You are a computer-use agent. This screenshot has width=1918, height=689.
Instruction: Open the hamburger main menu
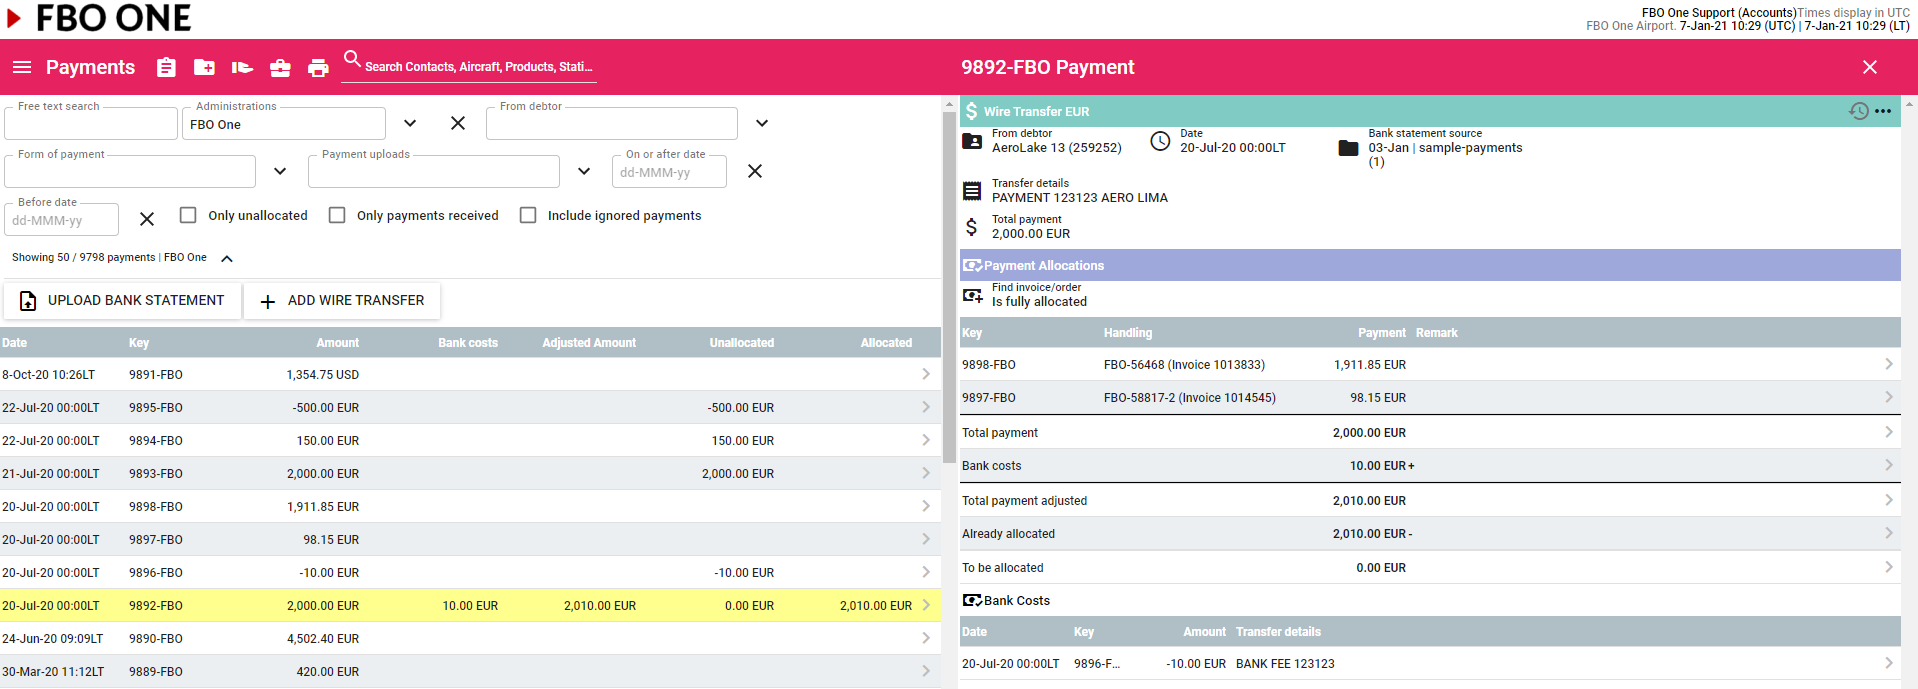click(x=22, y=67)
